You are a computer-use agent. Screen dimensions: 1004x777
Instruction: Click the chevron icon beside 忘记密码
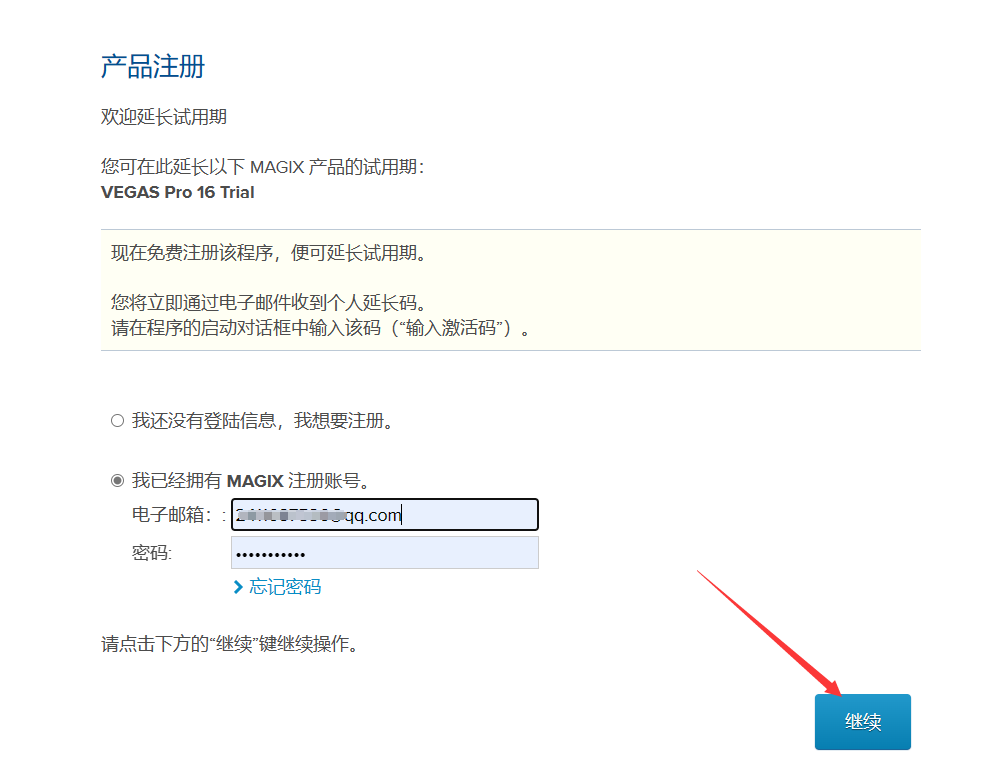coord(238,587)
